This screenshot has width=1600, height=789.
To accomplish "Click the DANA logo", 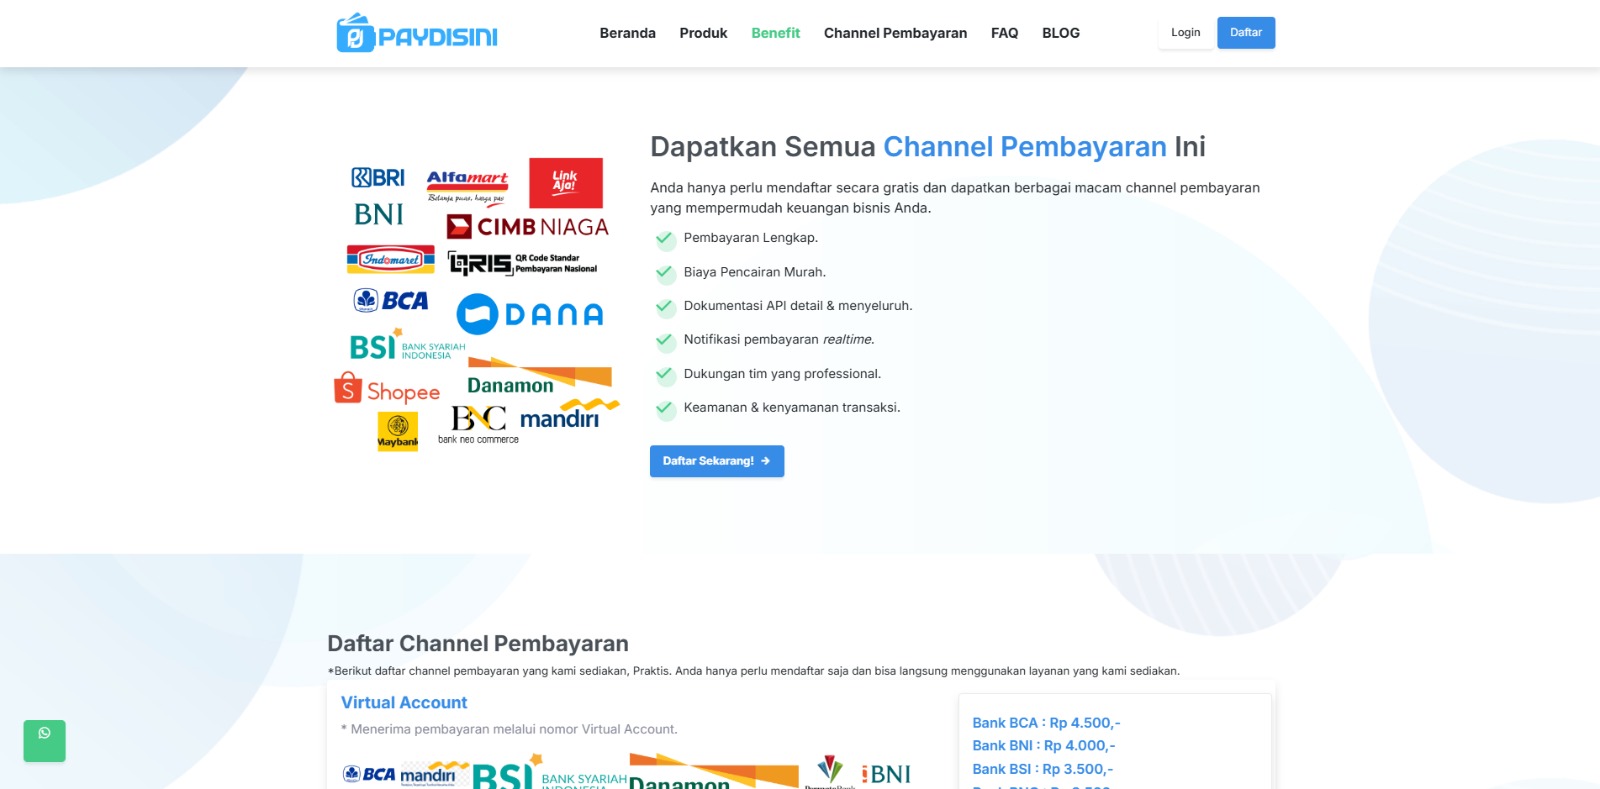I will (x=530, y=314).
